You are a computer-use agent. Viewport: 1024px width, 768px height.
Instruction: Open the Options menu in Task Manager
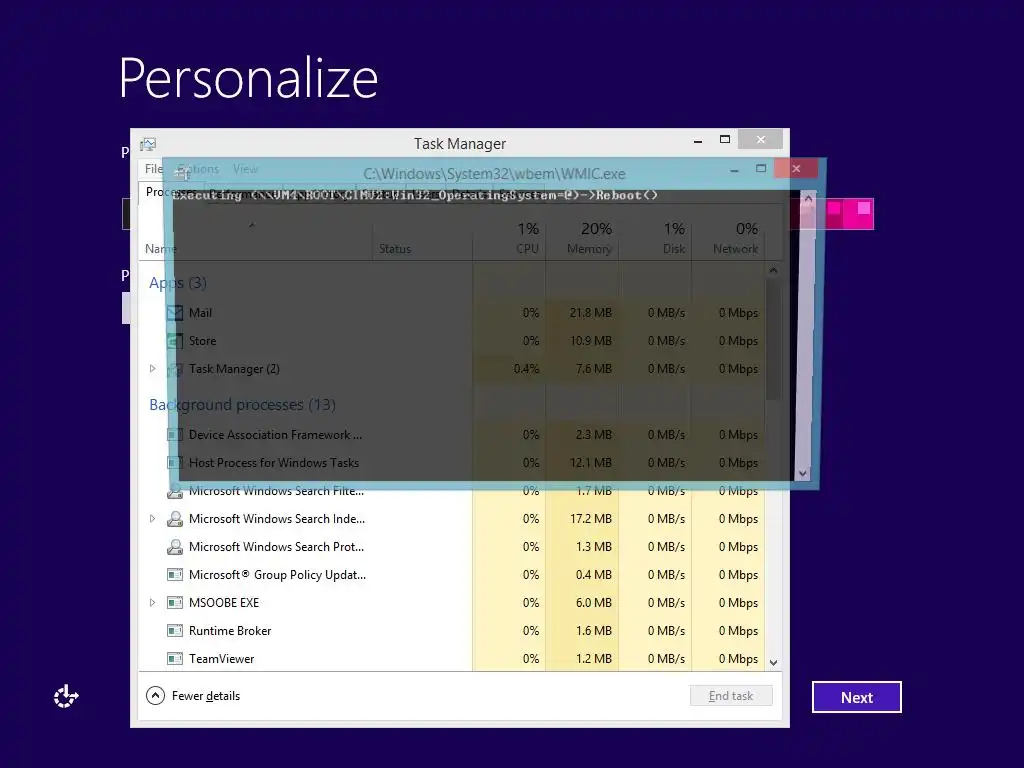199,169
